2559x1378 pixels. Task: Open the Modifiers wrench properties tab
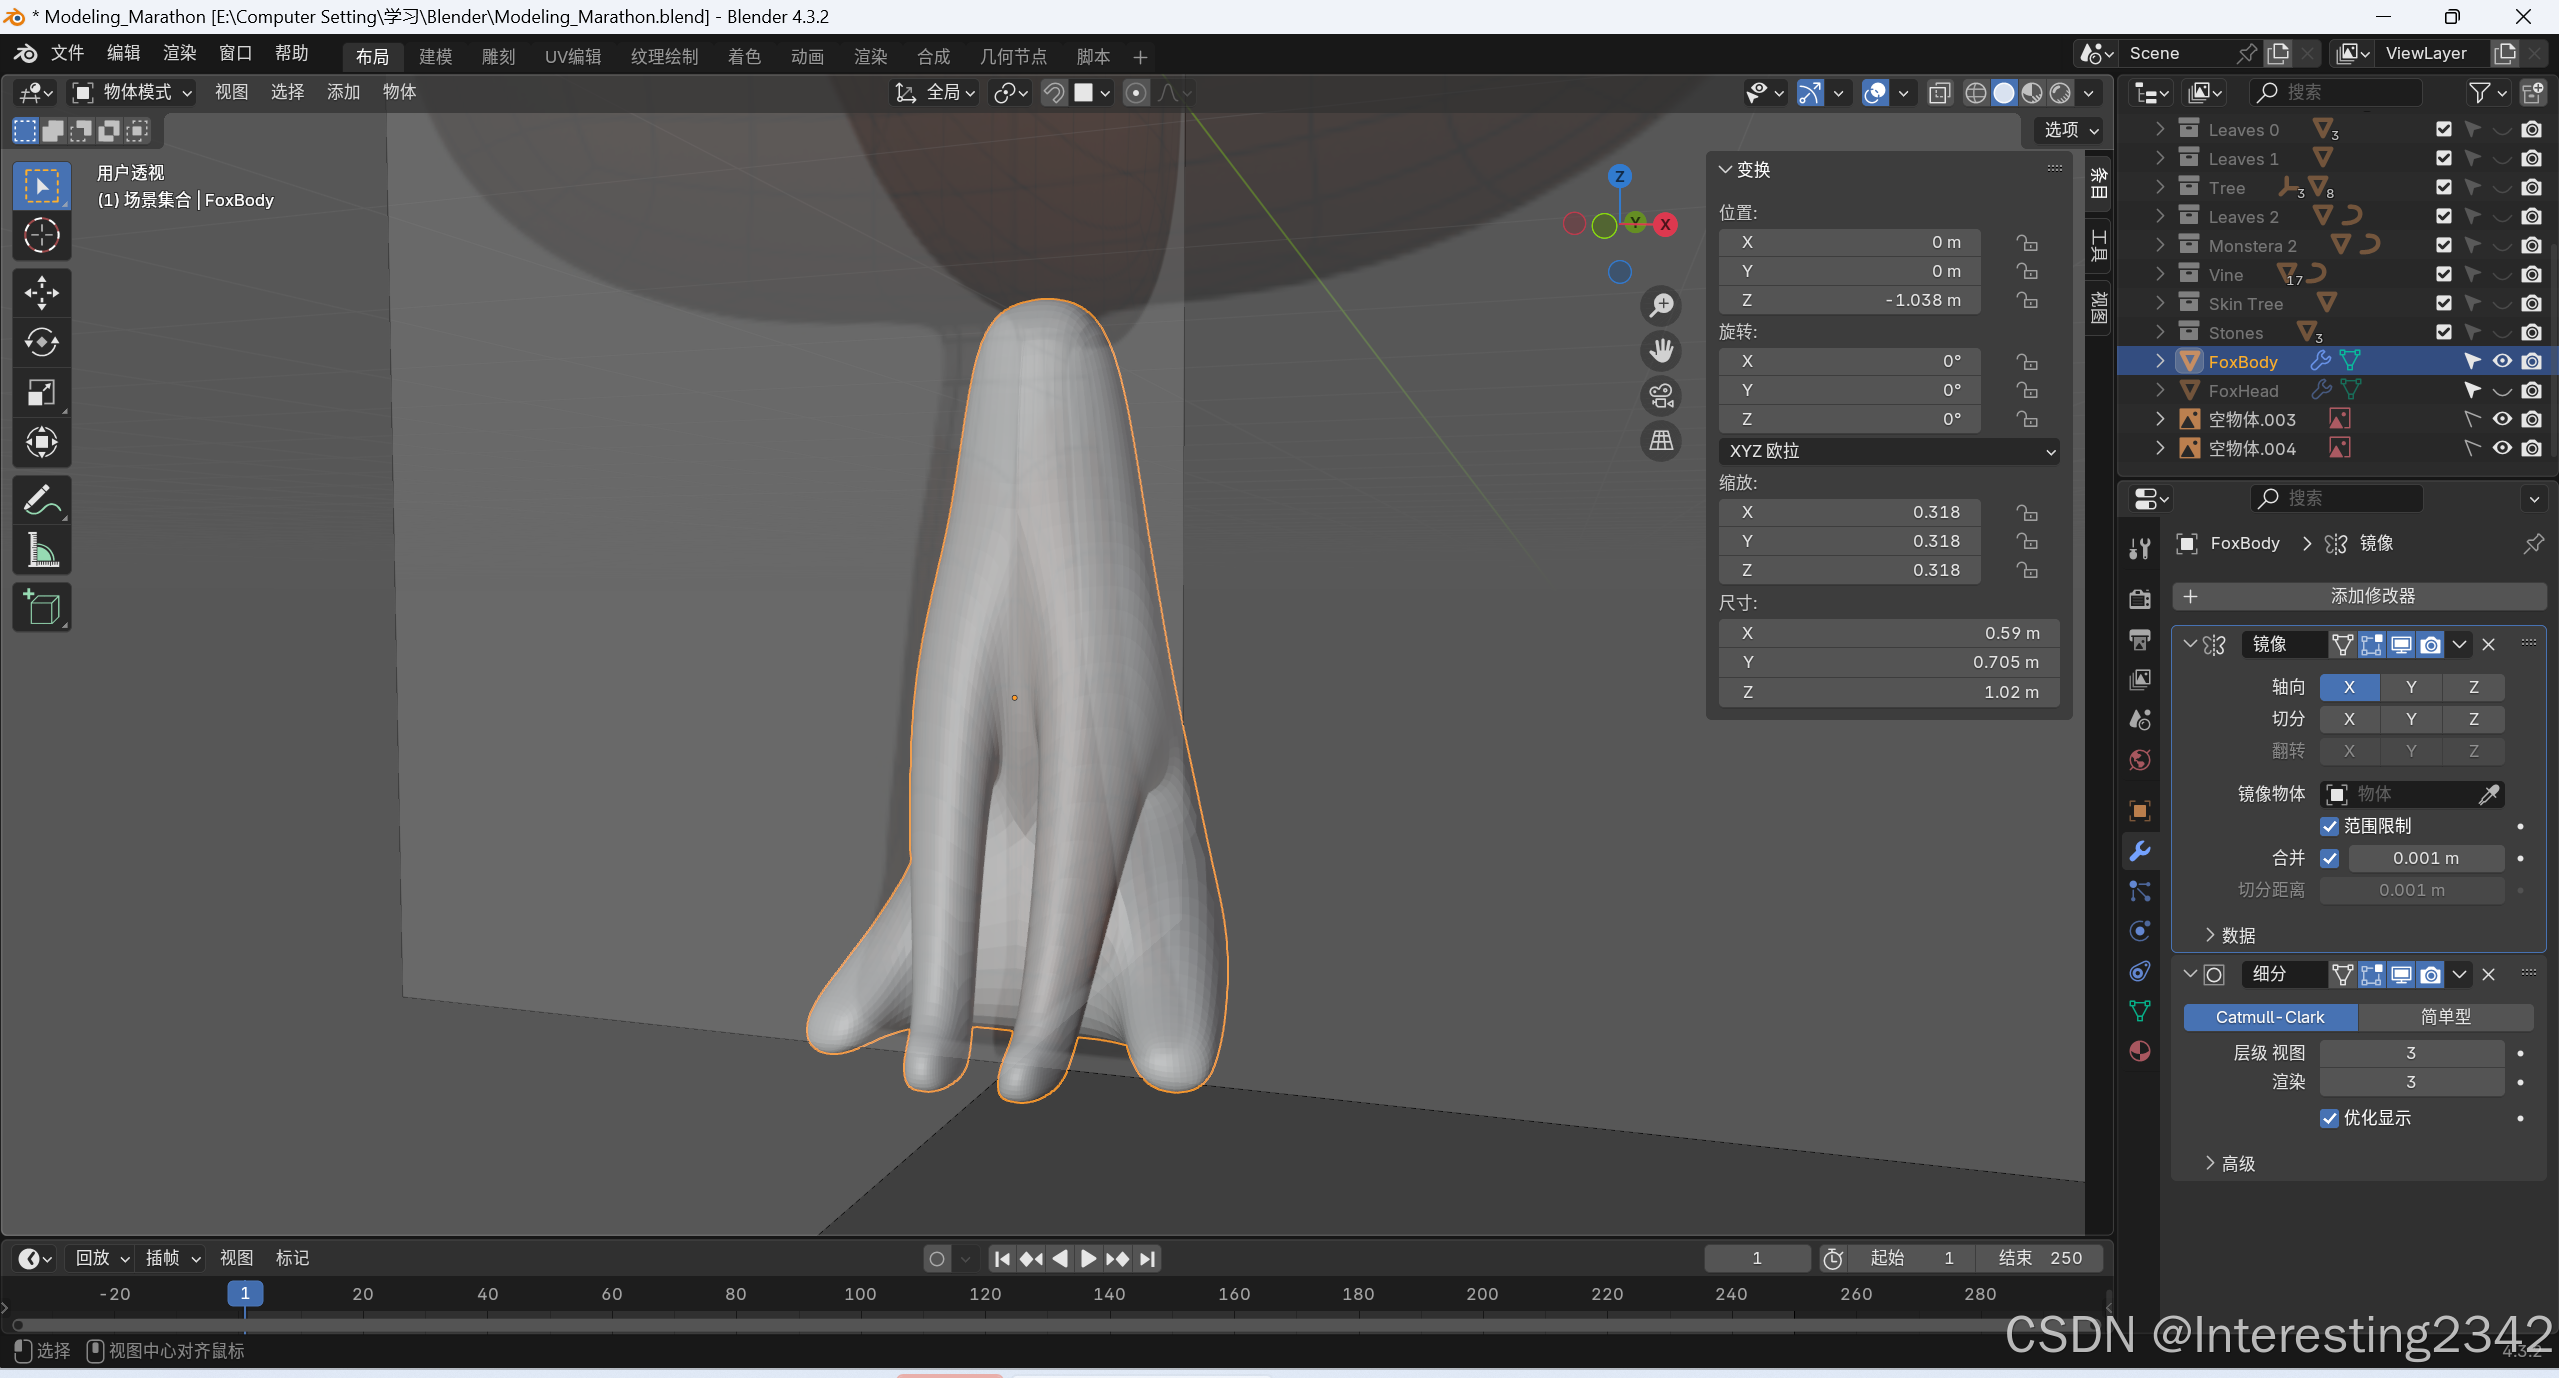[2139, 851]
